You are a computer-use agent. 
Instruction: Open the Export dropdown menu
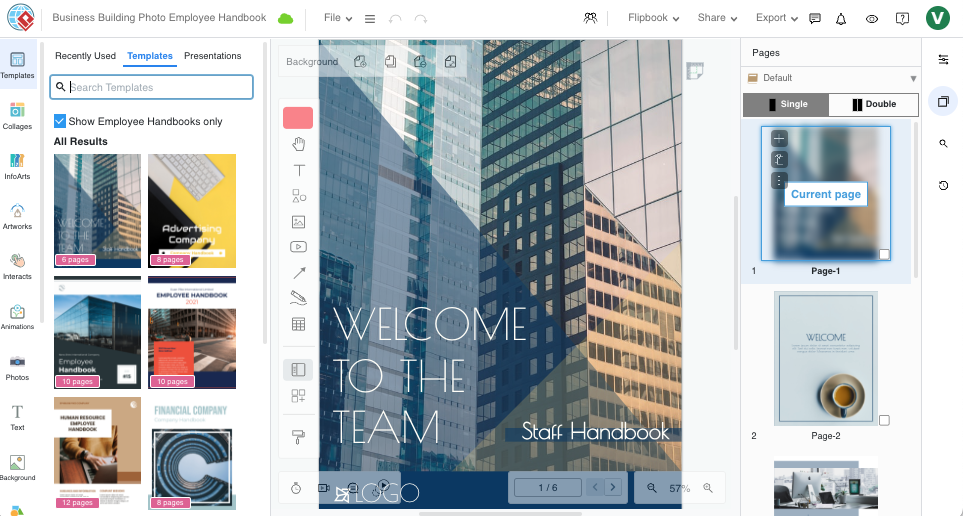(x=776, y=18)
